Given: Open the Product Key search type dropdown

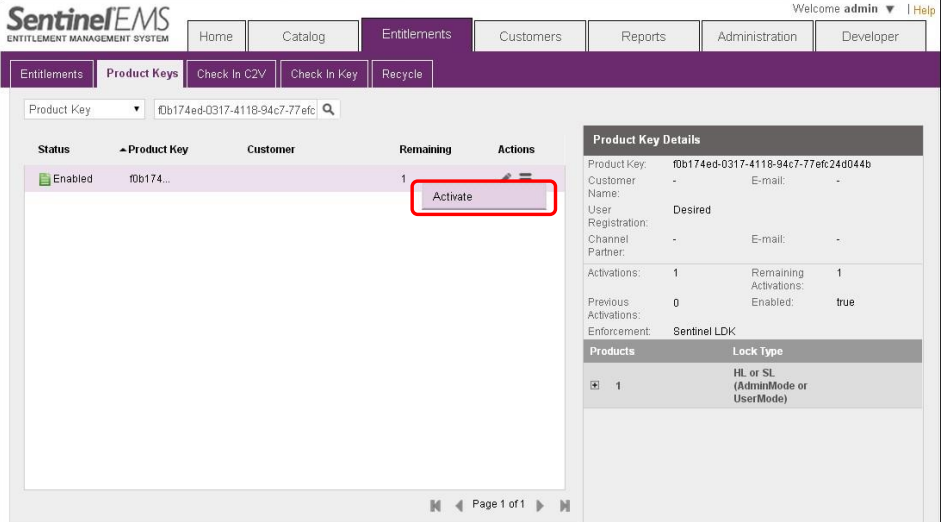Looking at the screenshot, I should click(x=85, y=110).
